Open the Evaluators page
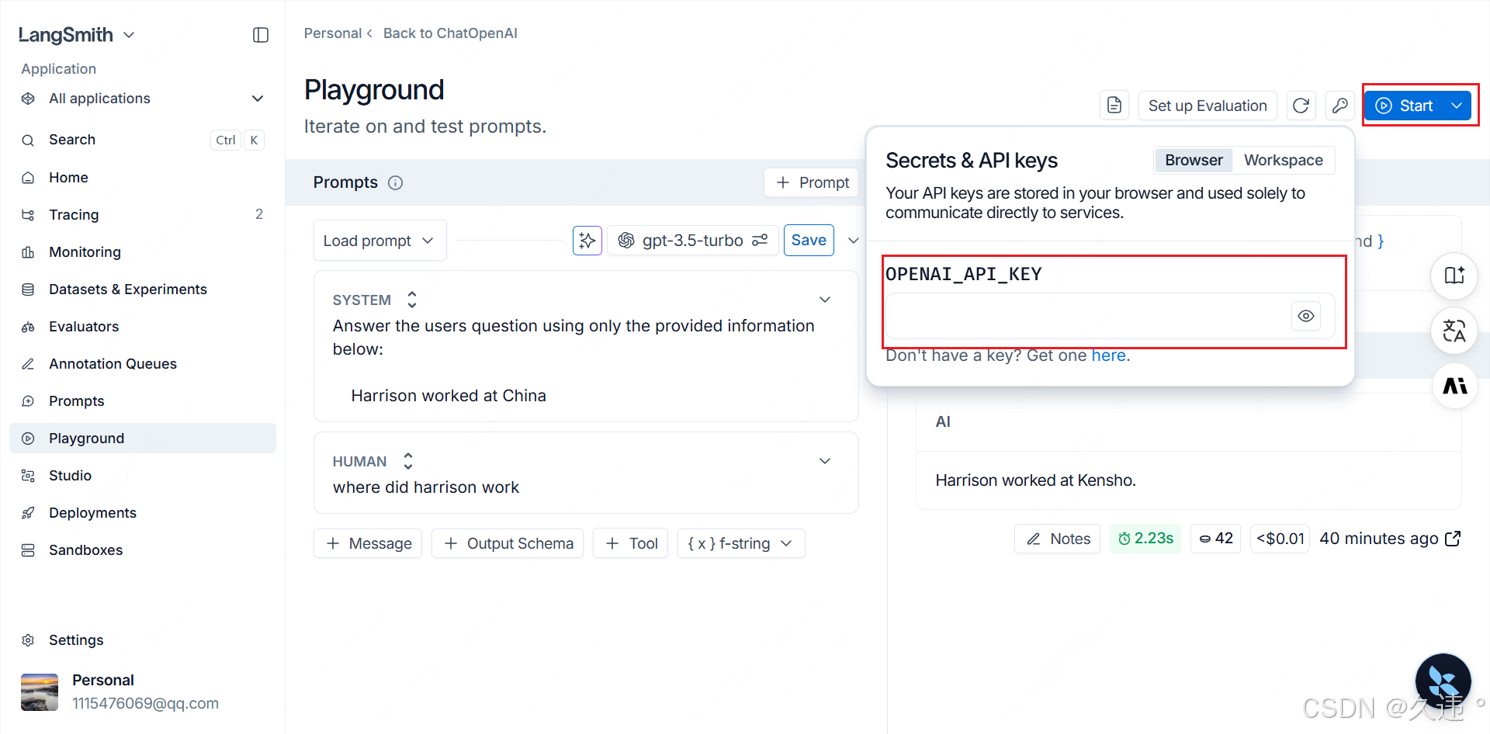The image size is (1490, 734). 142,326
